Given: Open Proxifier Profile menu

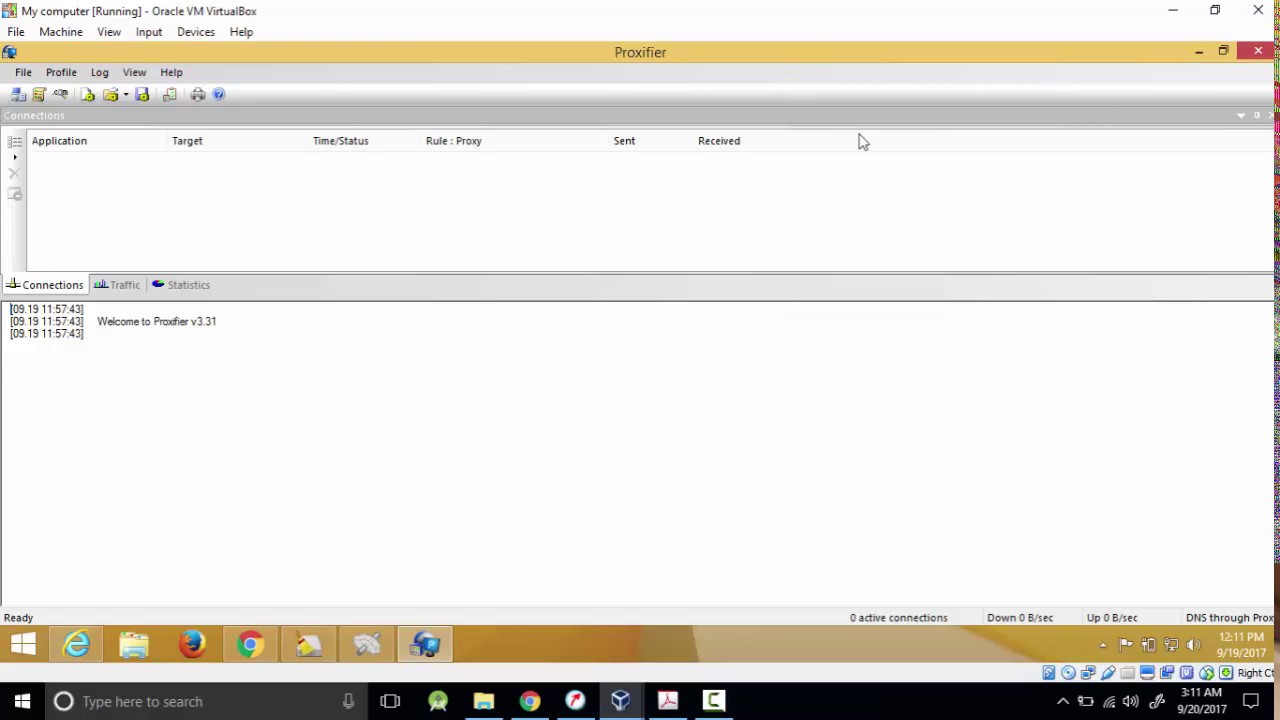Looking at the screenshot, I should tap(61, 72).
